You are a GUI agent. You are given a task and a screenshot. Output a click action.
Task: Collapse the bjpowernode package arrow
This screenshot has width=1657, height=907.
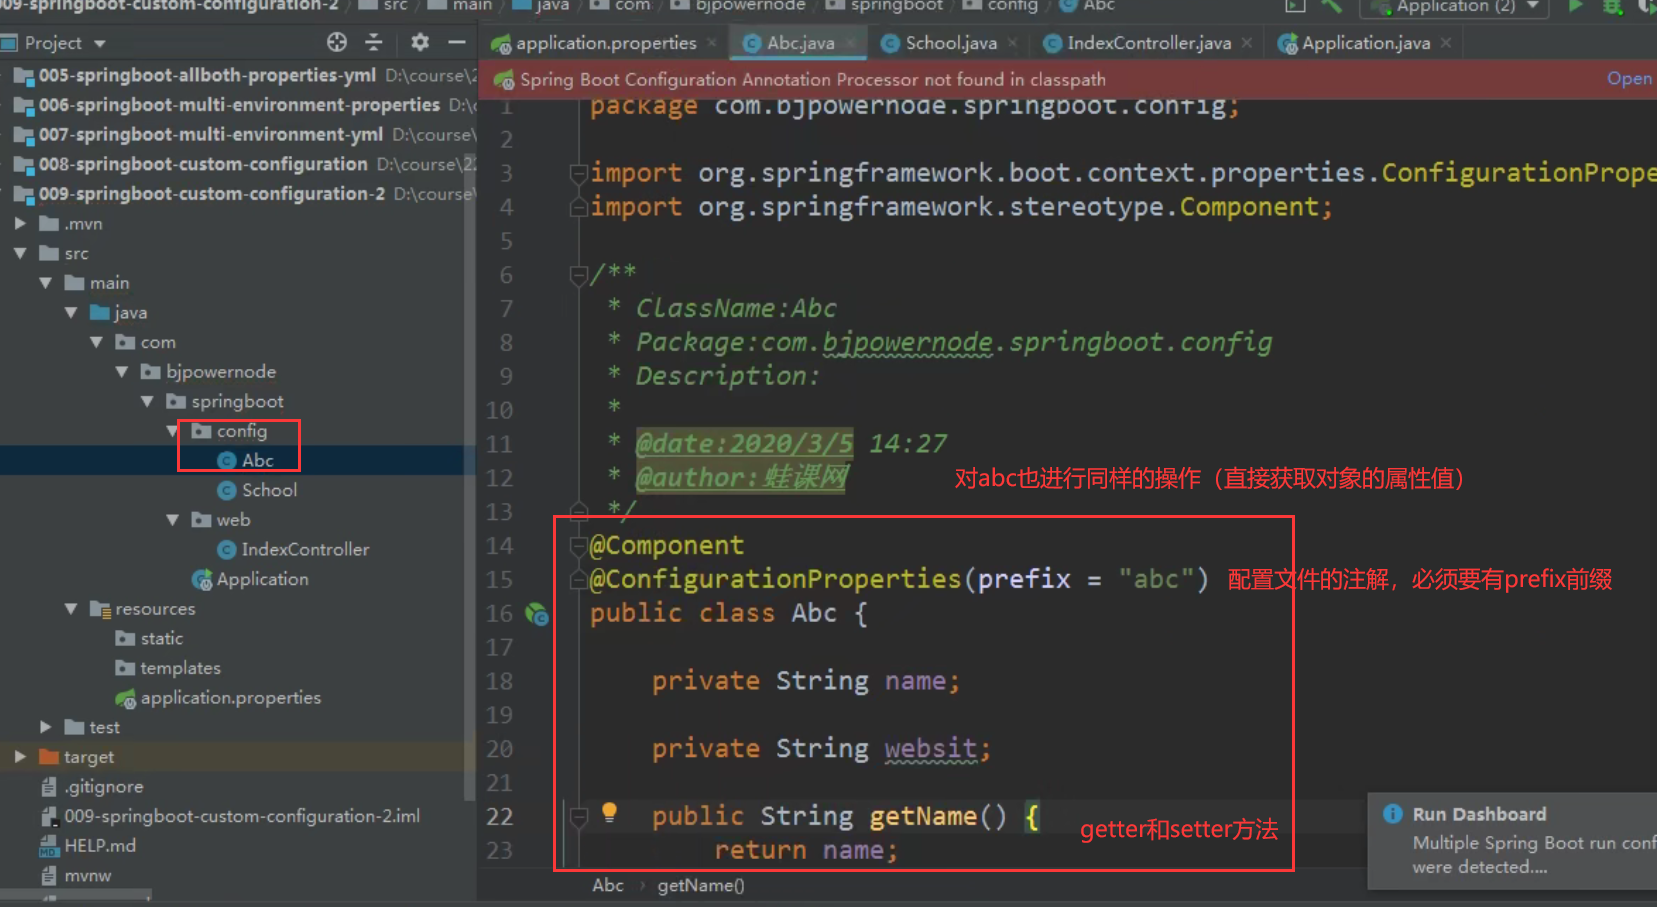pyautogui.click(x=122, y=372)
